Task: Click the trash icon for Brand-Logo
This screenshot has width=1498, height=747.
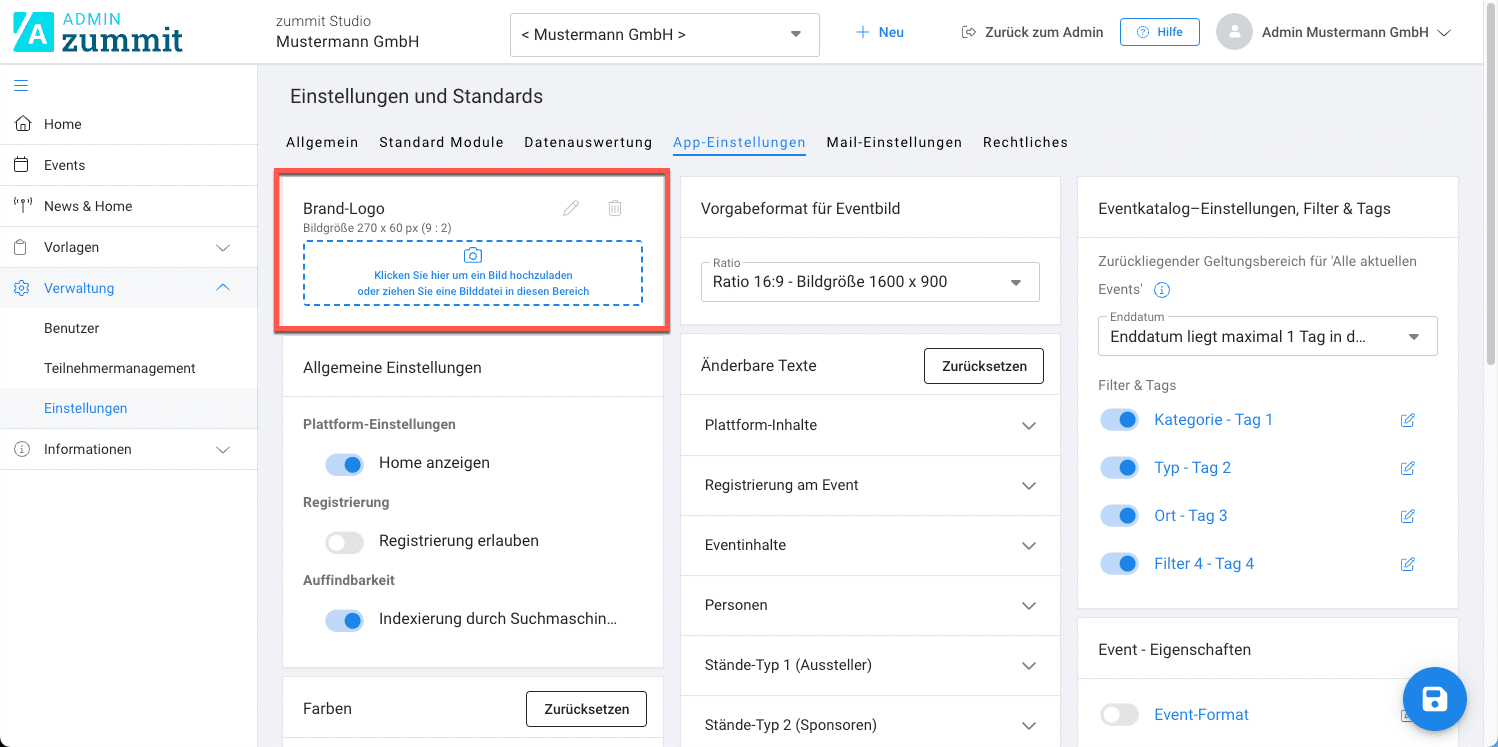Action: [x=615, y=208]
